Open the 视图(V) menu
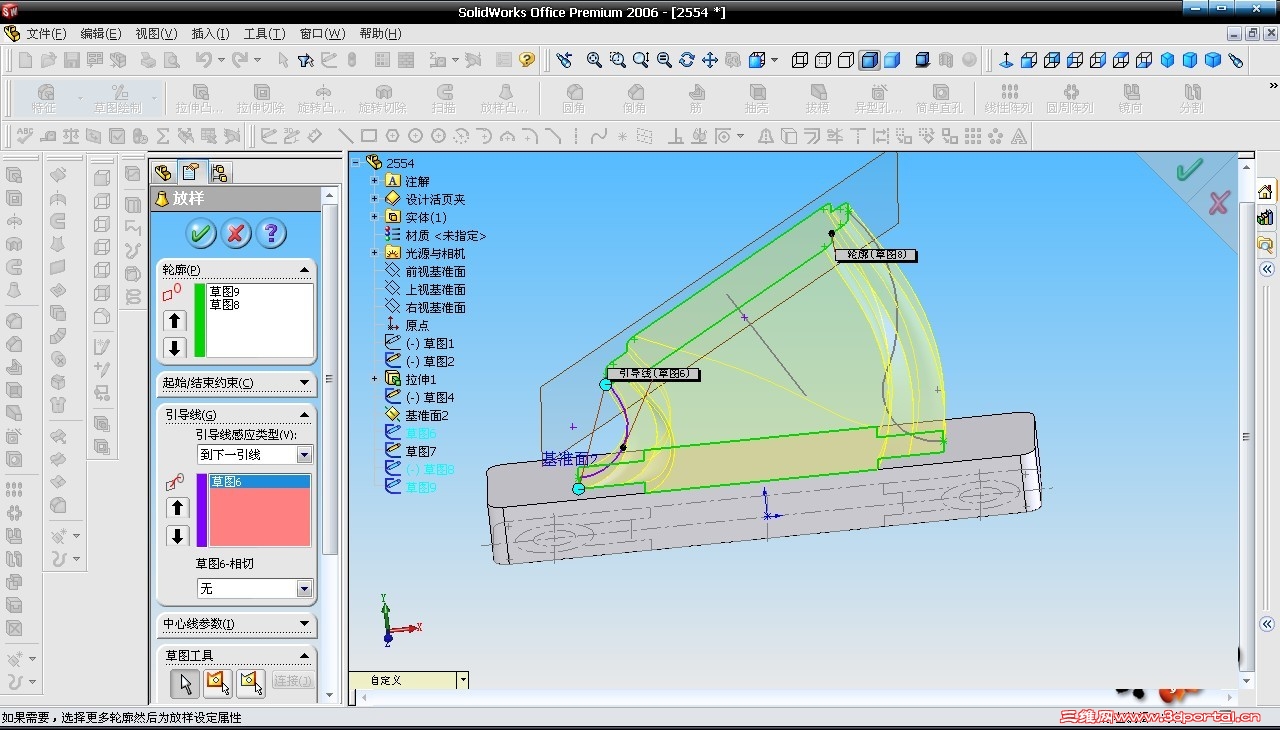Image resolution: width=1280 pixels, height=730 pixels. coord(156,34)
